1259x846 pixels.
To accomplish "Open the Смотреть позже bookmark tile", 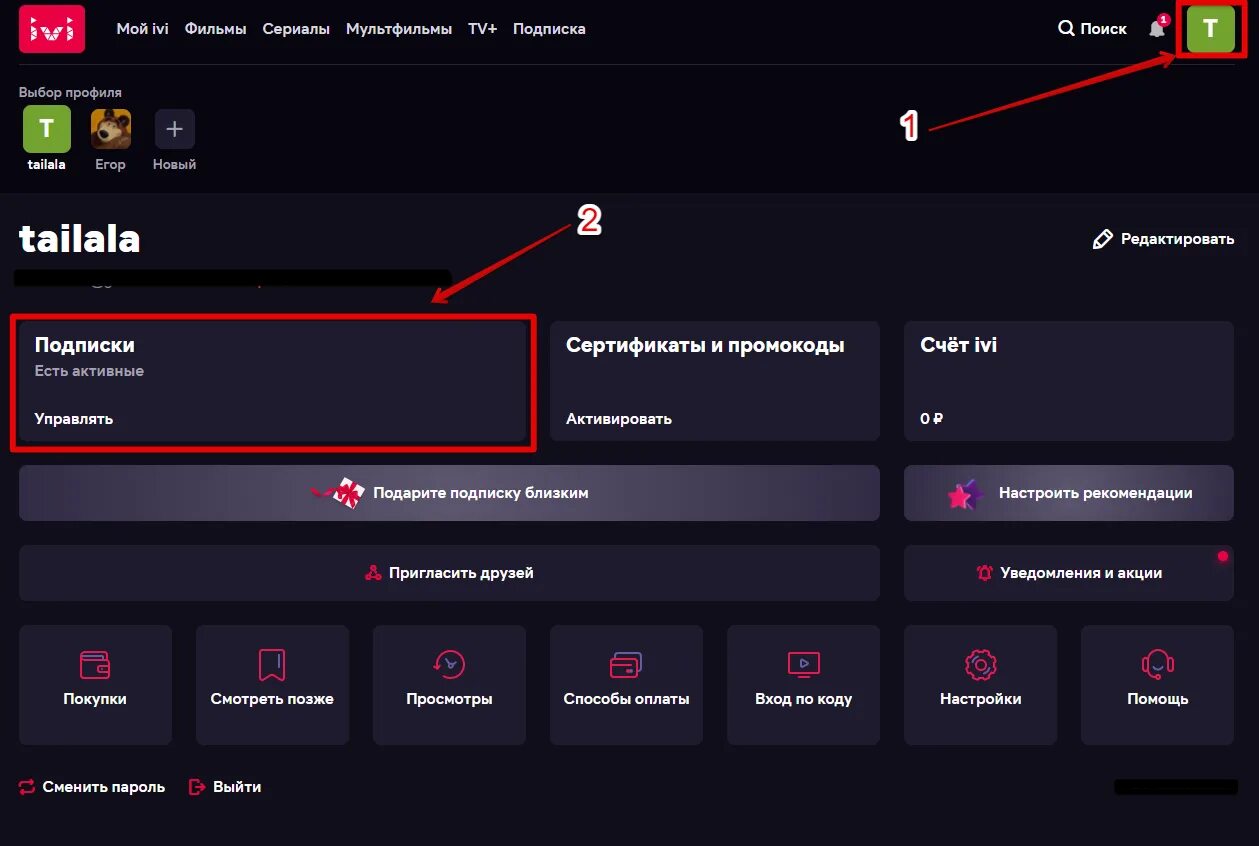I will (x=272, y=685).
